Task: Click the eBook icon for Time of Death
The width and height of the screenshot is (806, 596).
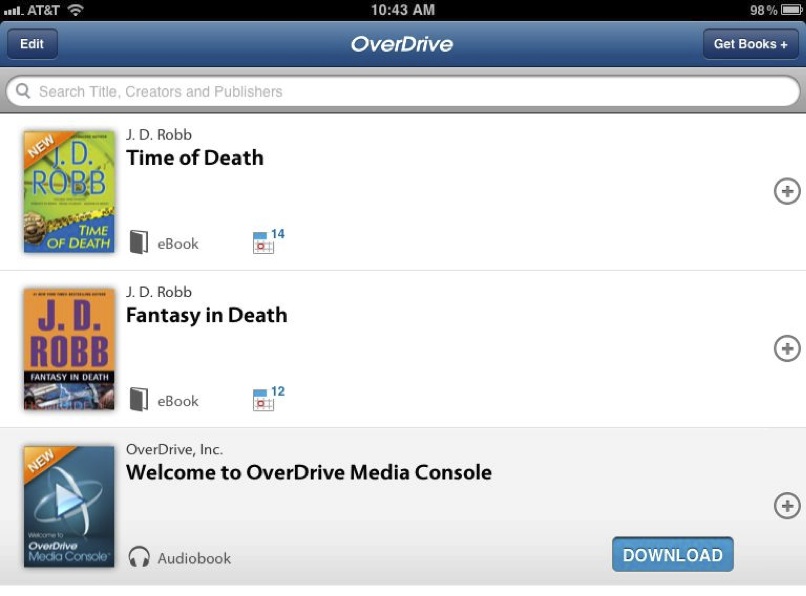Action: coord(139,242)
